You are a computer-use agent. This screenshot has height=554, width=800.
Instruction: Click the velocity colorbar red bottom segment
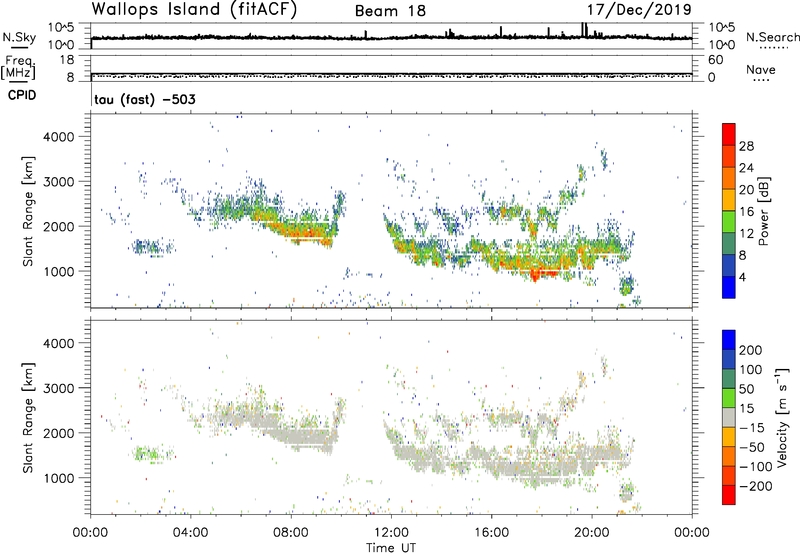coord(729,495)
